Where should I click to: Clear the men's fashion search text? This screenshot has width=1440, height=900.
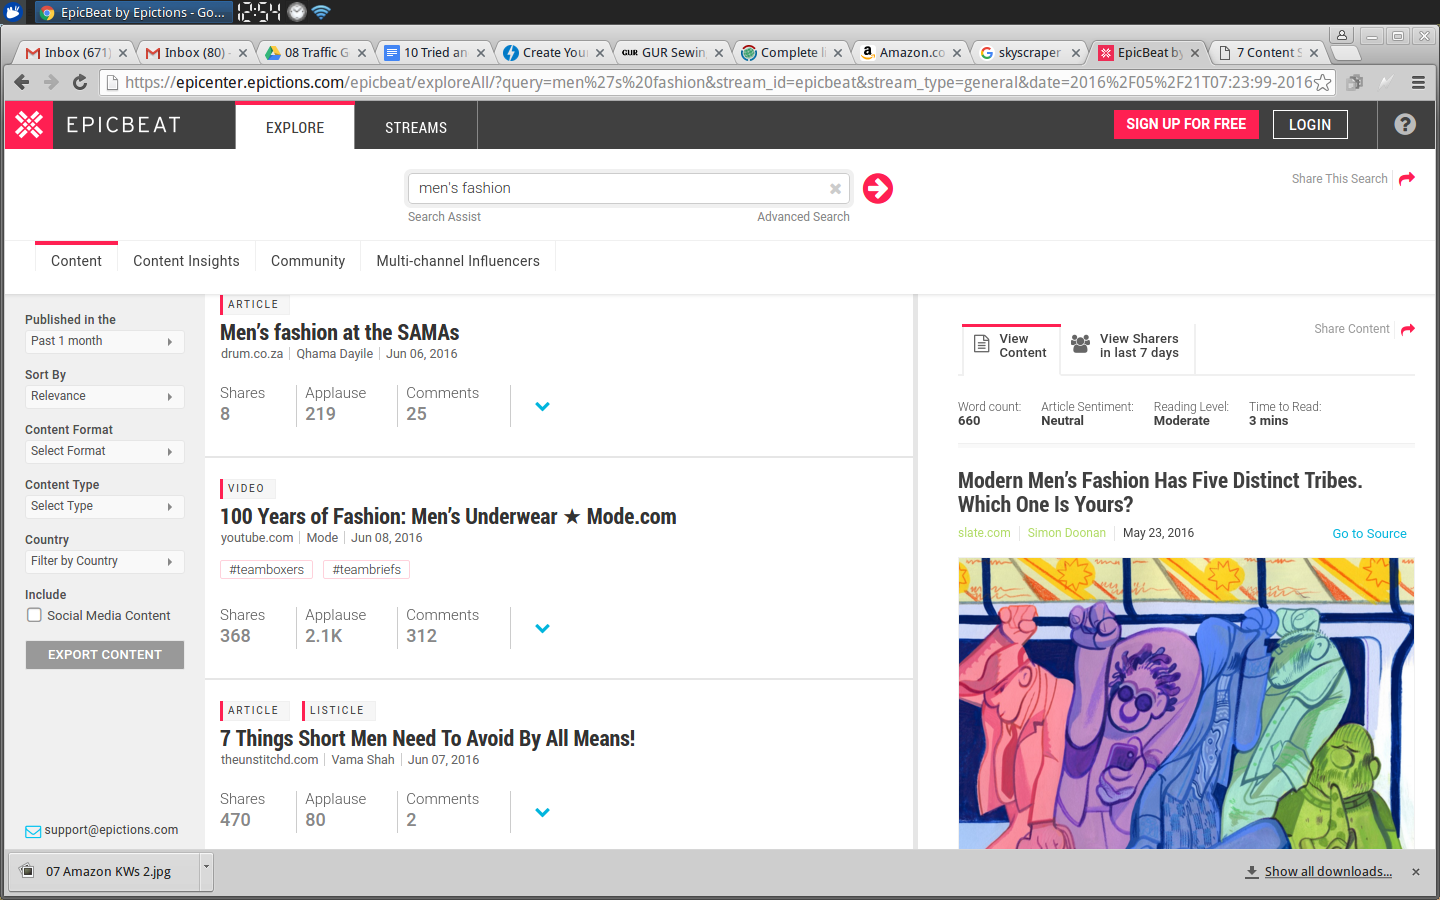[x=835, y=188]
